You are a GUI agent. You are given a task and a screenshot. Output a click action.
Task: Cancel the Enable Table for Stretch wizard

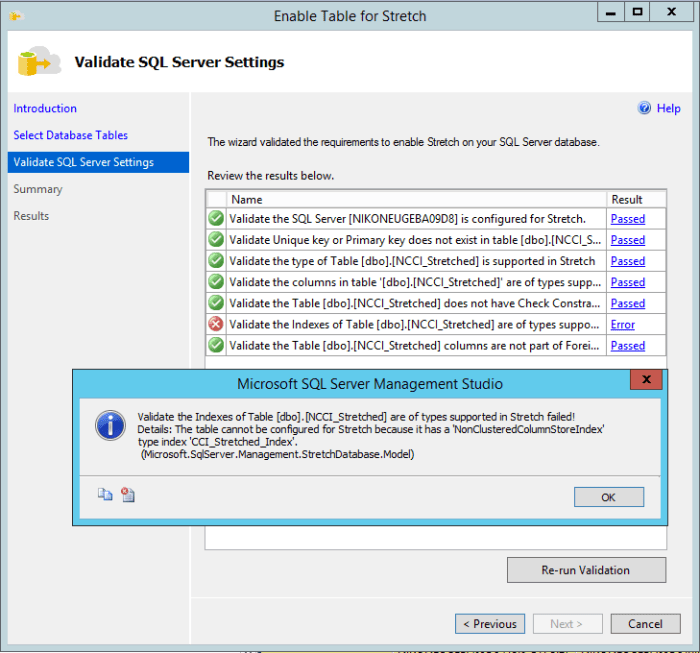tap(646, 624)
